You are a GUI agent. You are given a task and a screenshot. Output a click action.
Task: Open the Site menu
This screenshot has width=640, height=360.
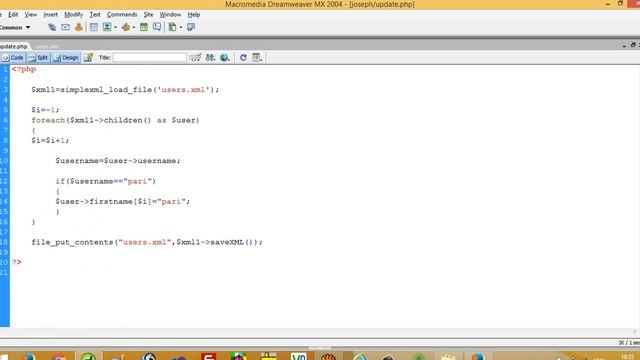click(x=149, y=14)
